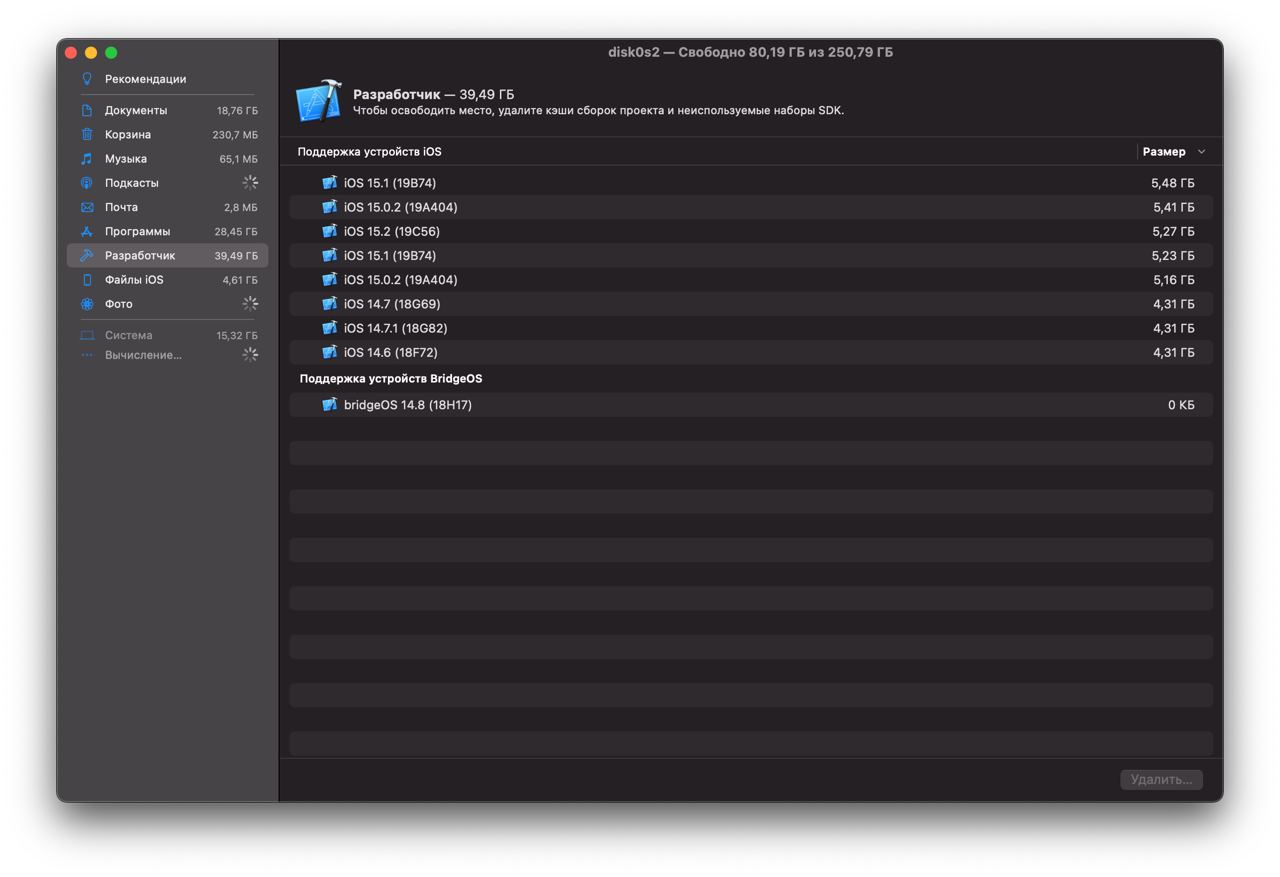The width and height of the screenshot is (1280, 877).
Task: Click the icon of iOS 14.7 (18G69)
Action: (329, 304)
